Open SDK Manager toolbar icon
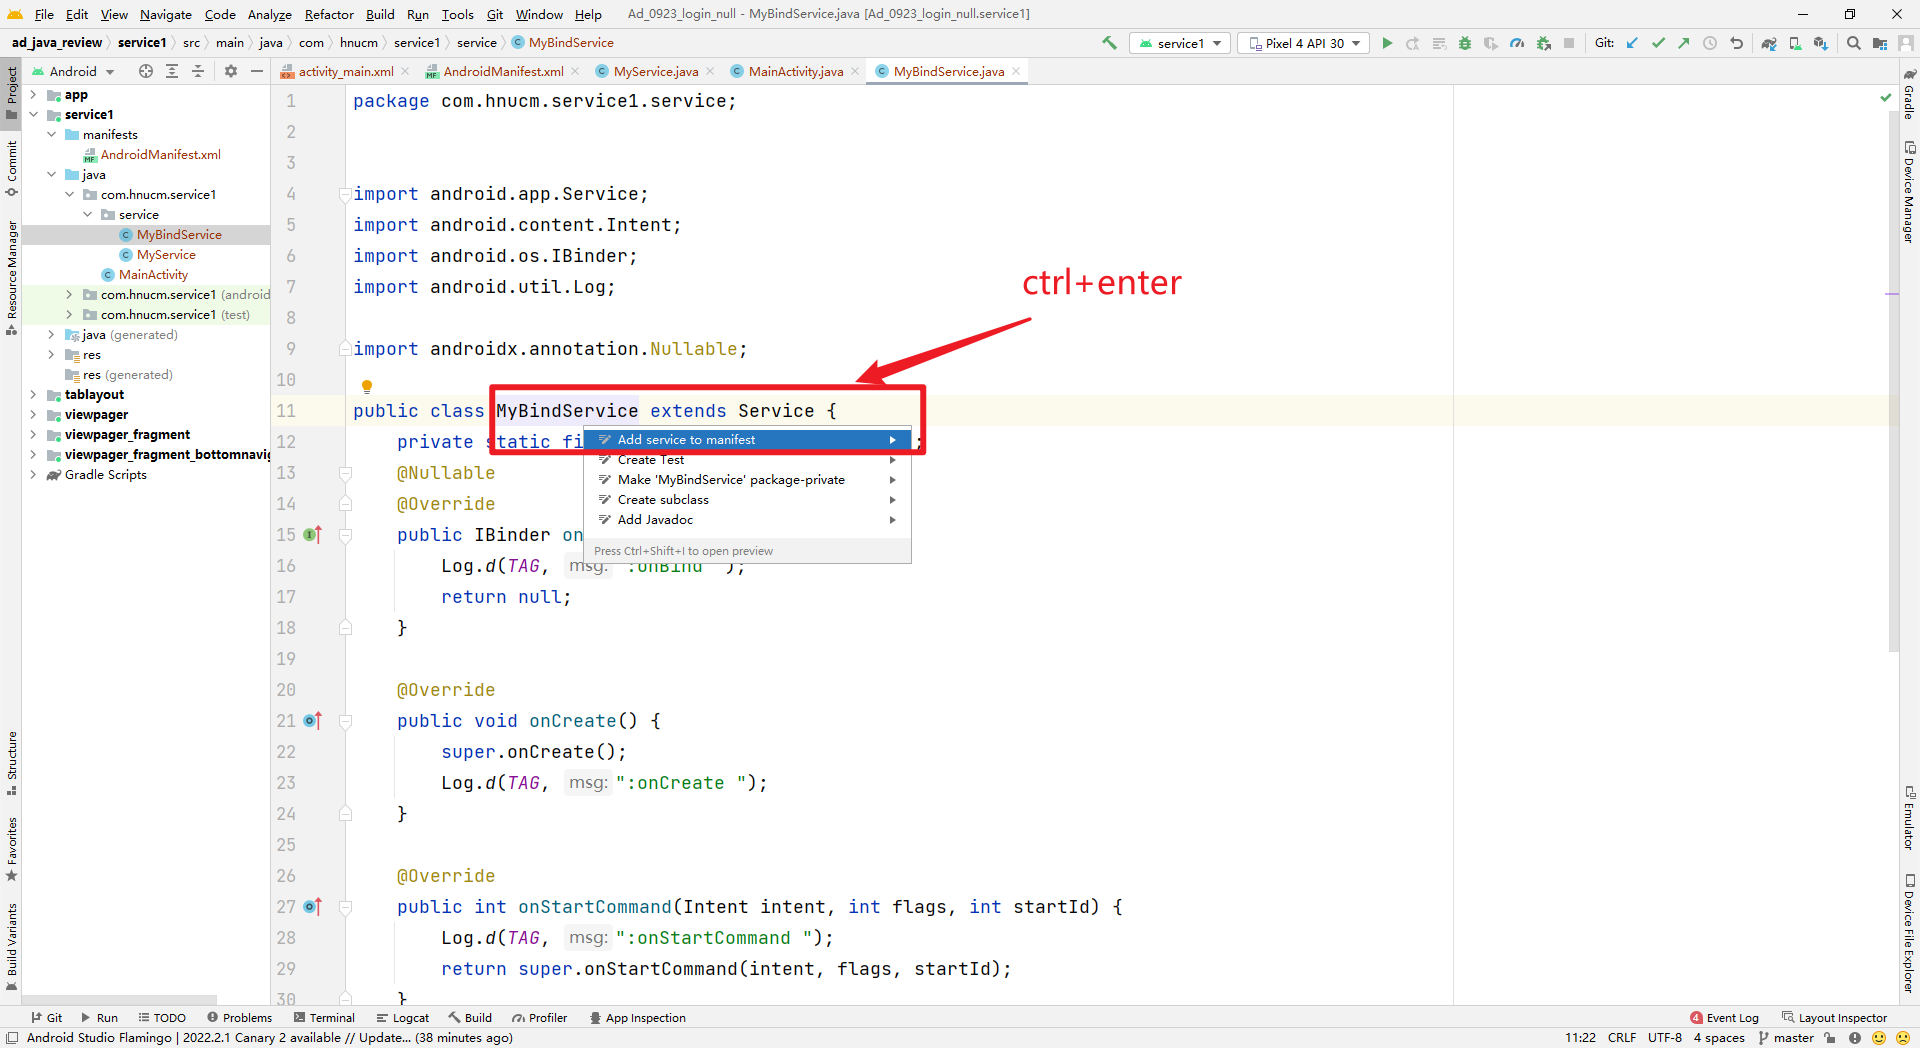The height and width of the screenshot is (1048, 1920). point(1821,43)
